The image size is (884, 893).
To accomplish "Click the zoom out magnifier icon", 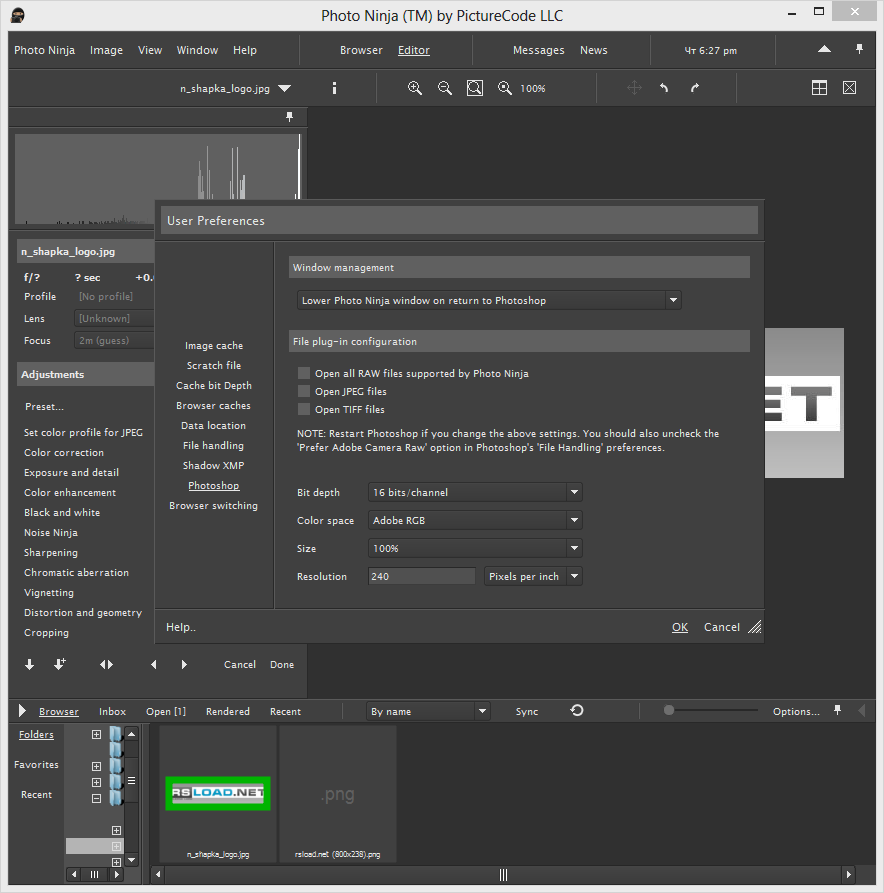I will 445,88.
